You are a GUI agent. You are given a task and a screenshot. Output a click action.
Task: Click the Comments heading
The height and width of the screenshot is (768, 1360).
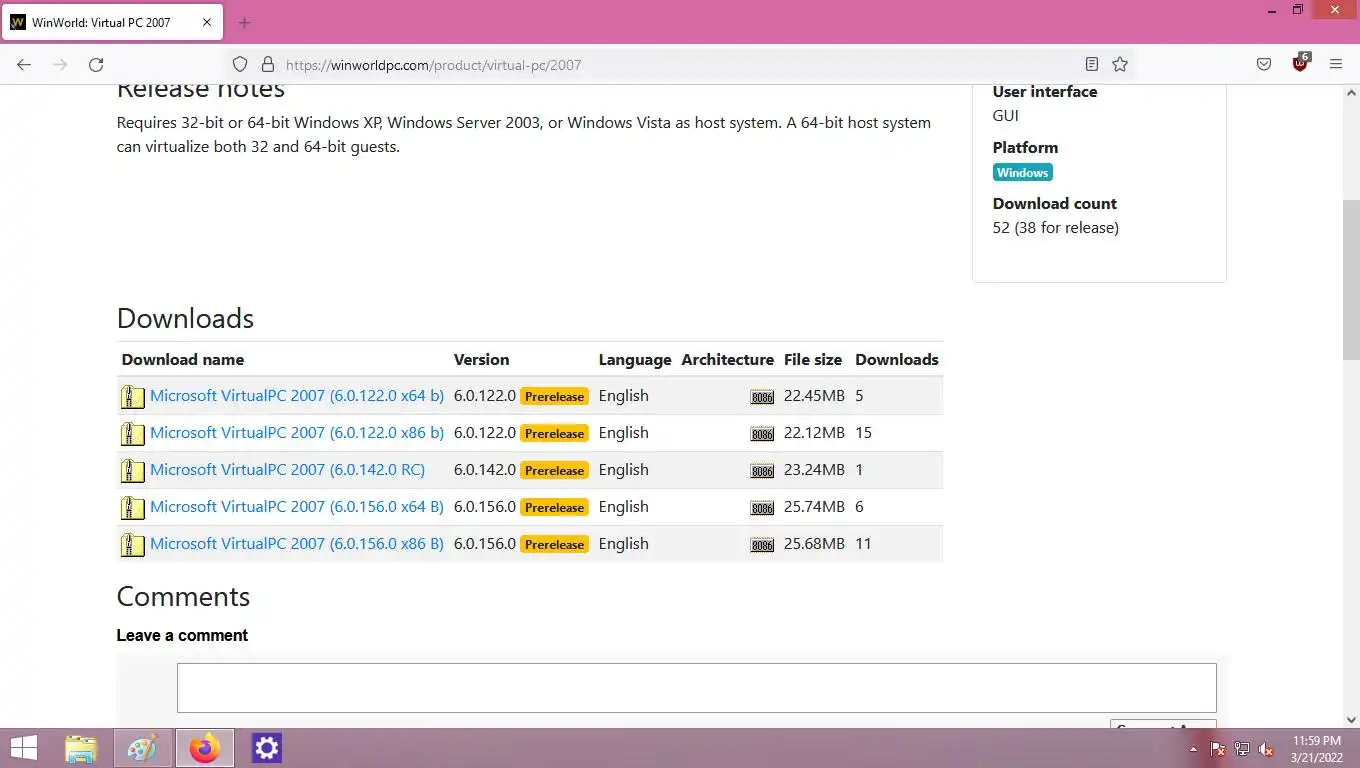pyautogui.click(x=183, y=596)
